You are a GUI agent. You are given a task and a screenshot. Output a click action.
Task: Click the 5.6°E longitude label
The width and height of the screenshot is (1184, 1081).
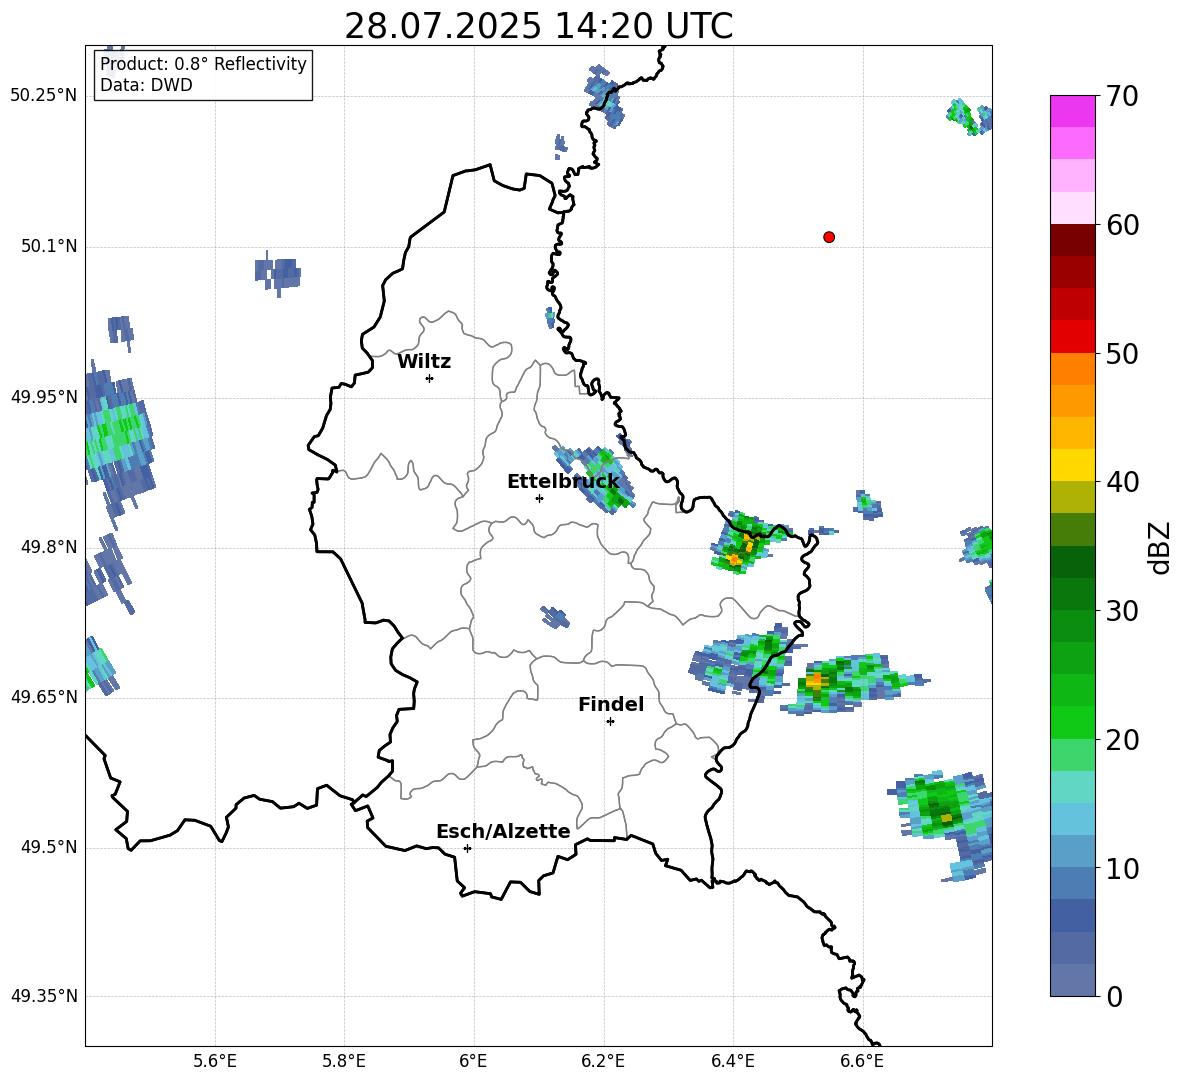click(x=215, y=1061)
